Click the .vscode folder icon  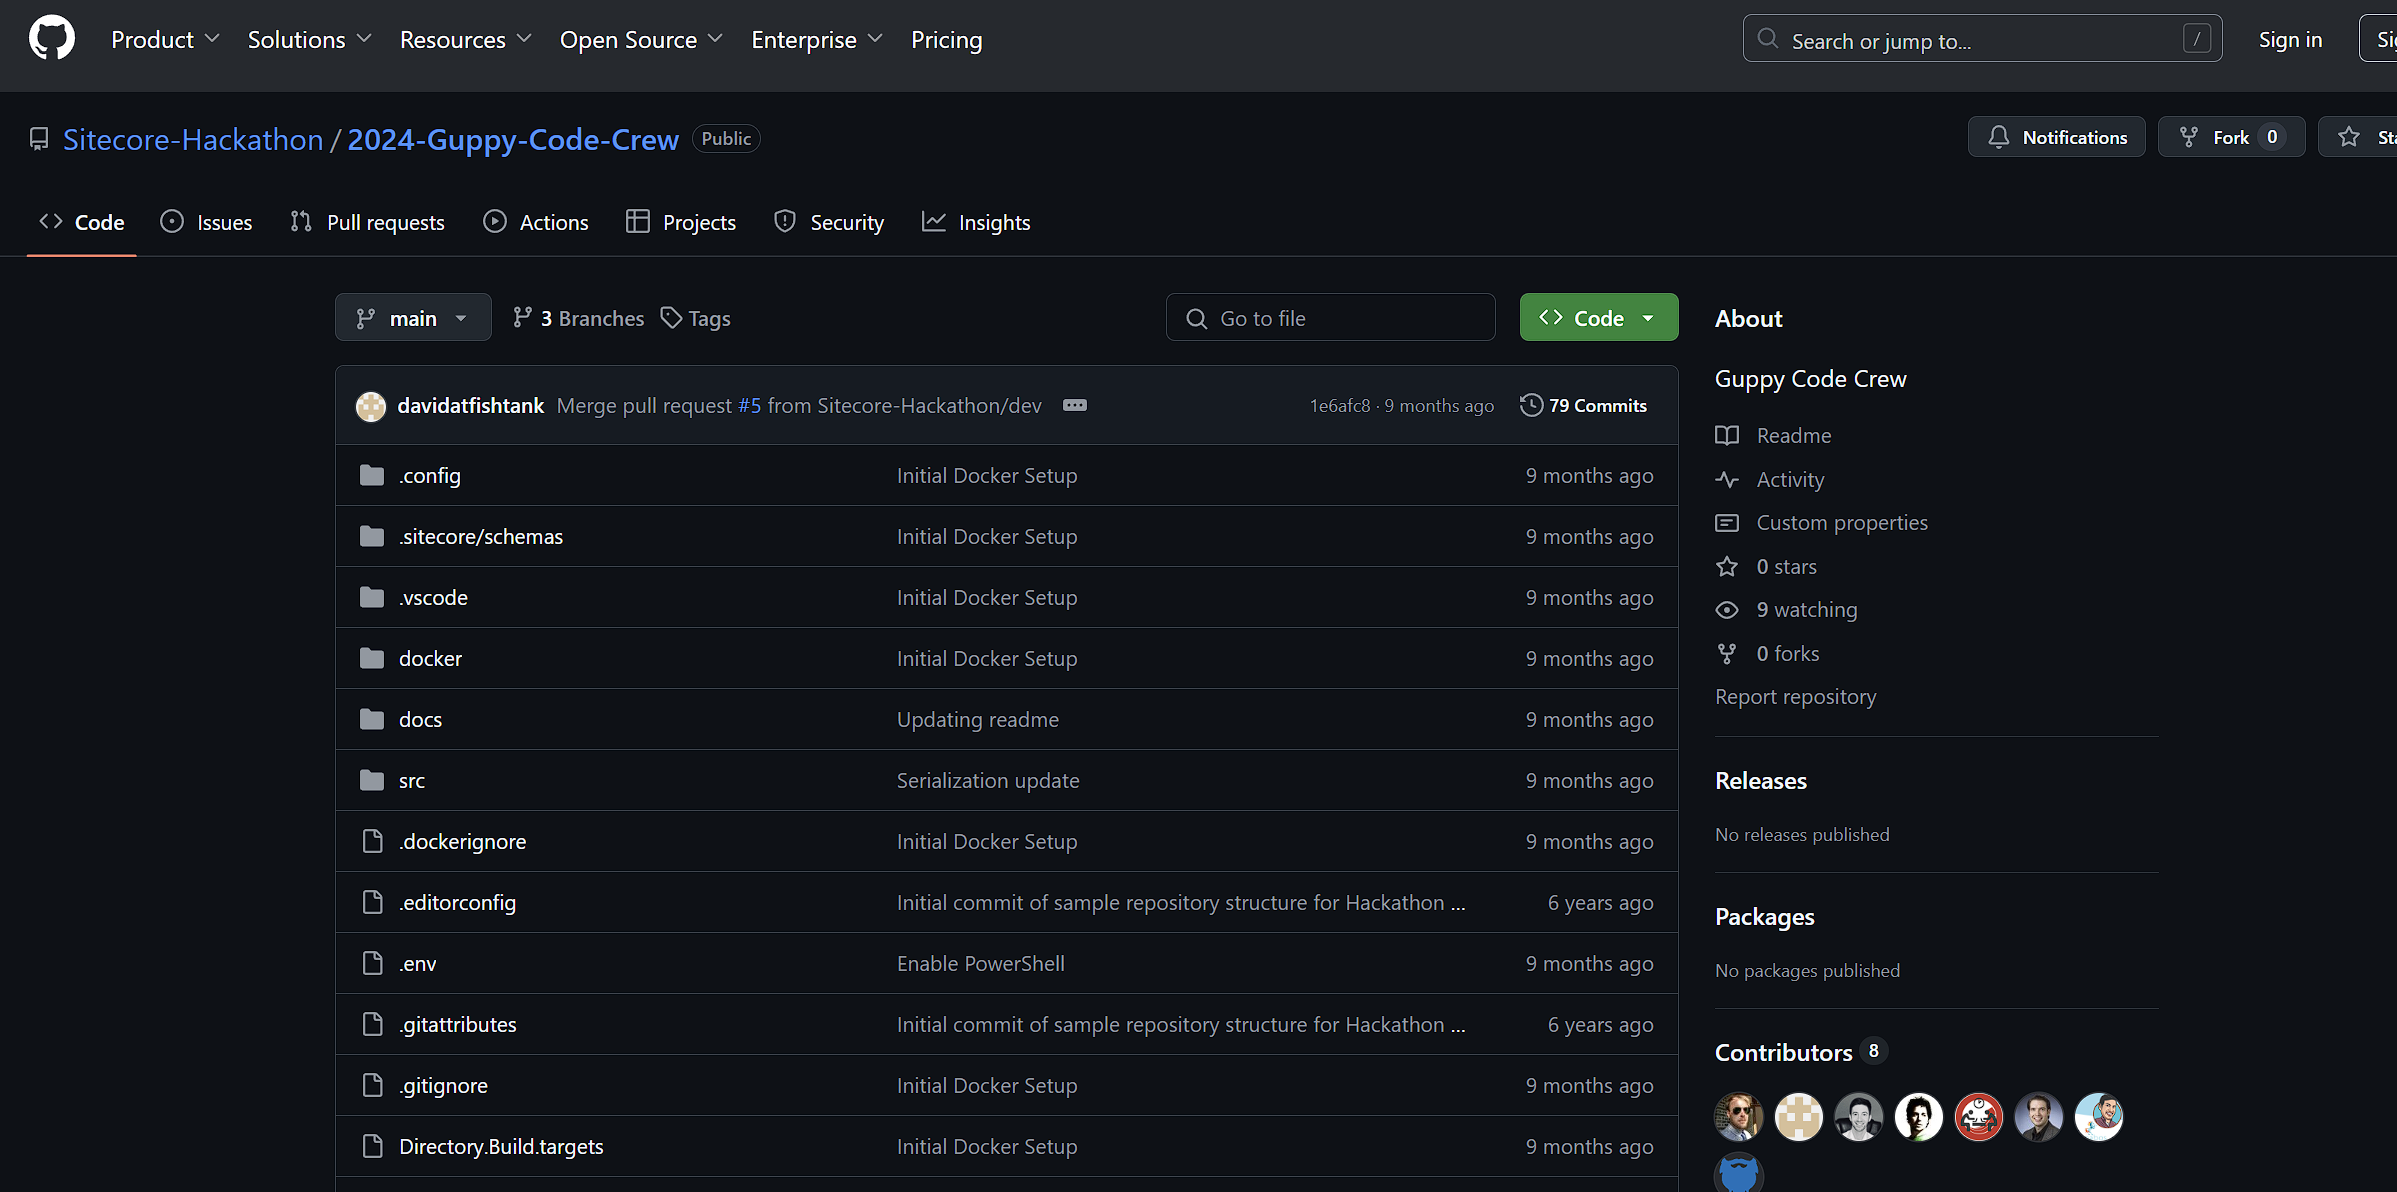coord(372,597)
